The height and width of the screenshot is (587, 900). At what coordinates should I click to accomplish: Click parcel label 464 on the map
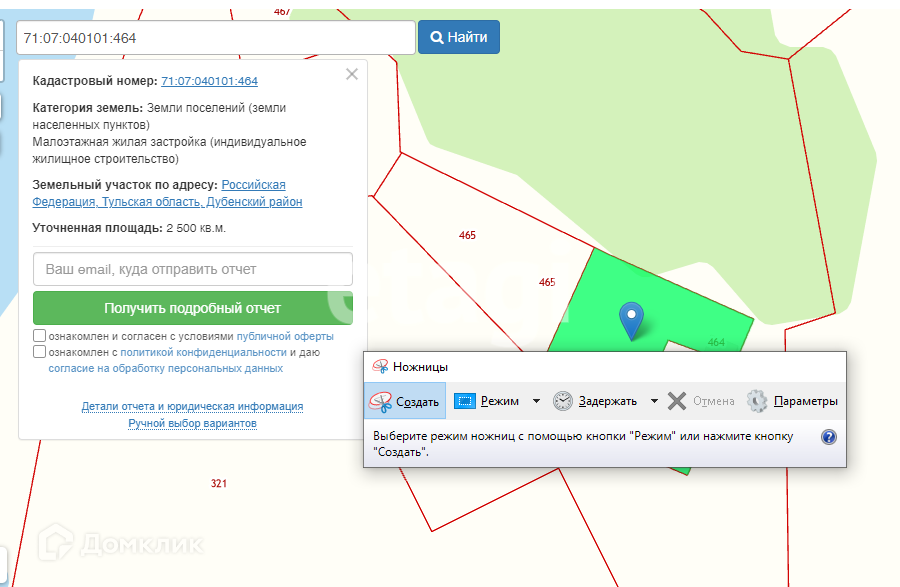[x=716, y=343]
